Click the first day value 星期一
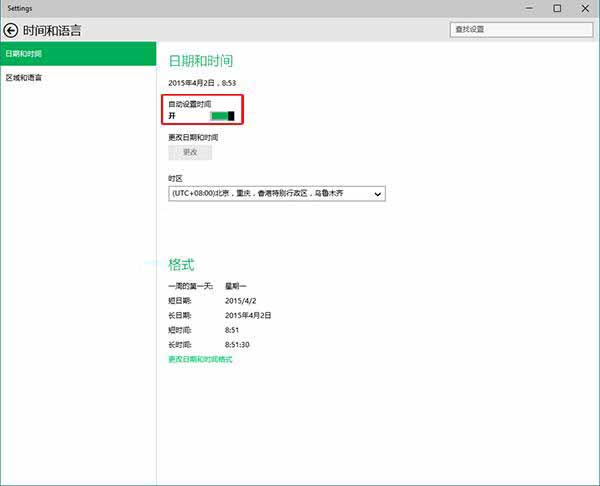The image size is (600, 486). tap(236, 286)
